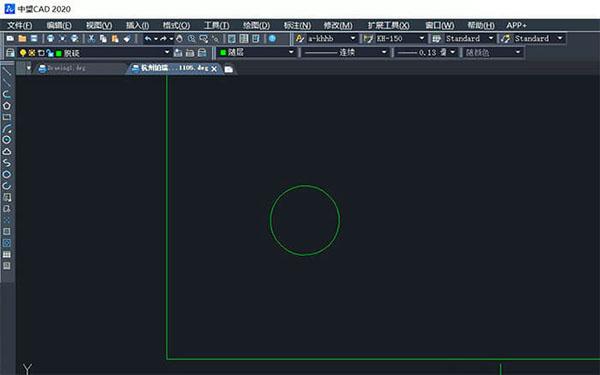Open the Layer Properties Manager icon

coord(10,52)
